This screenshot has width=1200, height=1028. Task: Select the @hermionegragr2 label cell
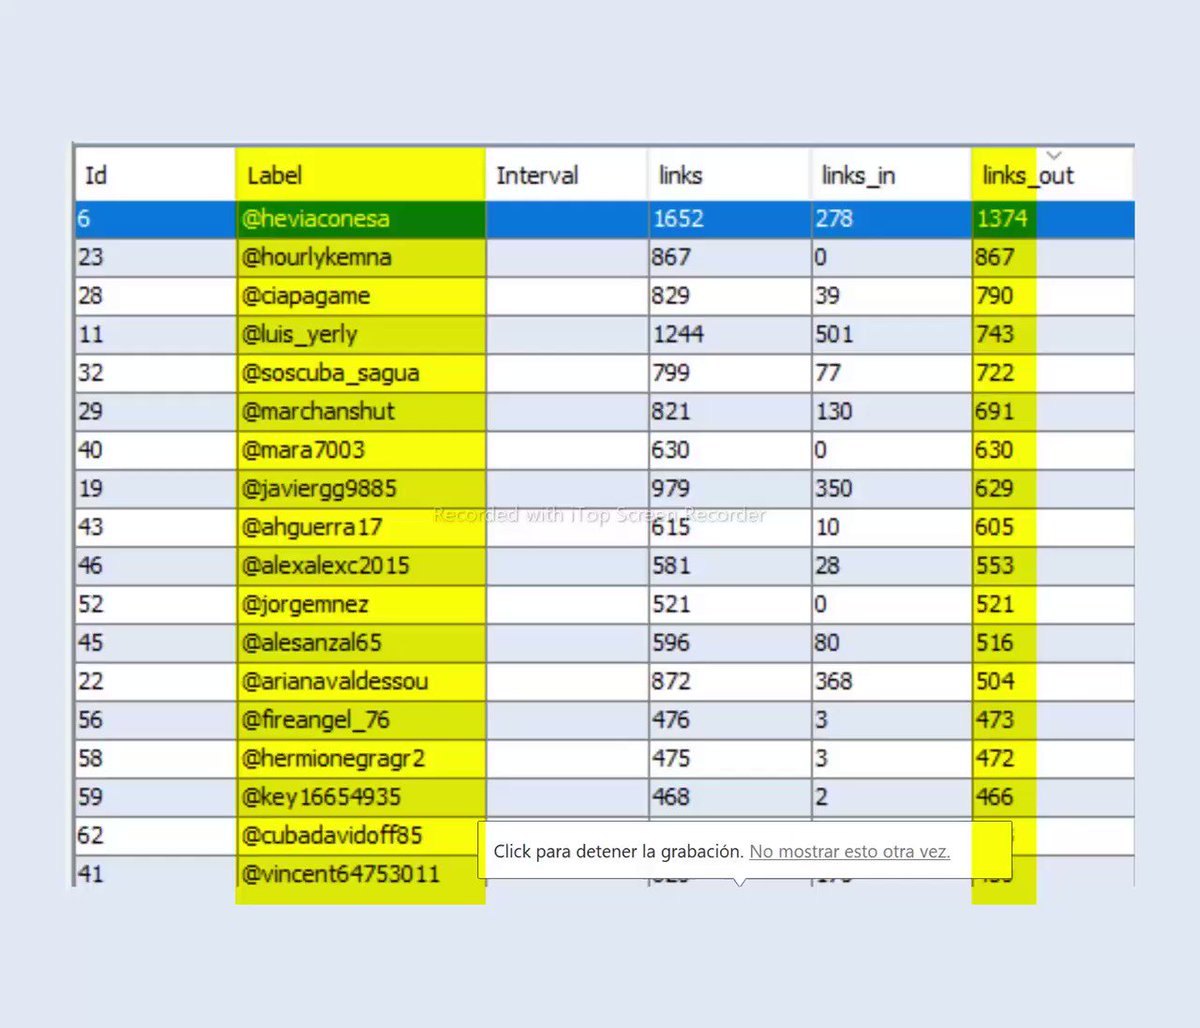click(x=361, y=758)
